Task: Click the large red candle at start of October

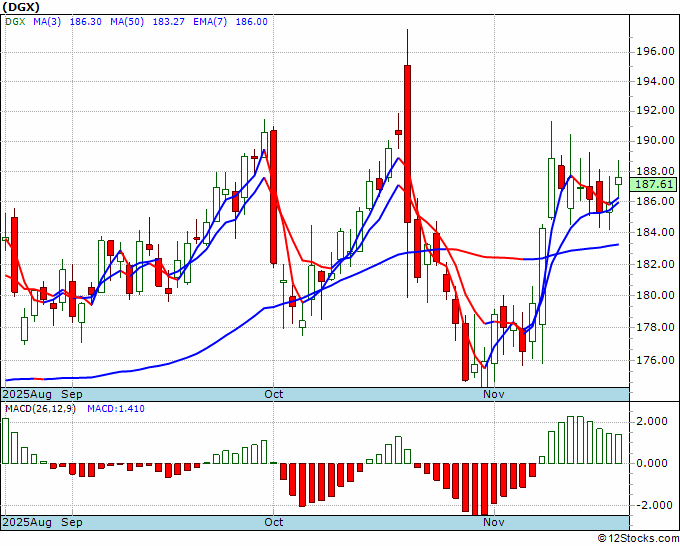Action: pyautogui.click(x=273, y=197)
